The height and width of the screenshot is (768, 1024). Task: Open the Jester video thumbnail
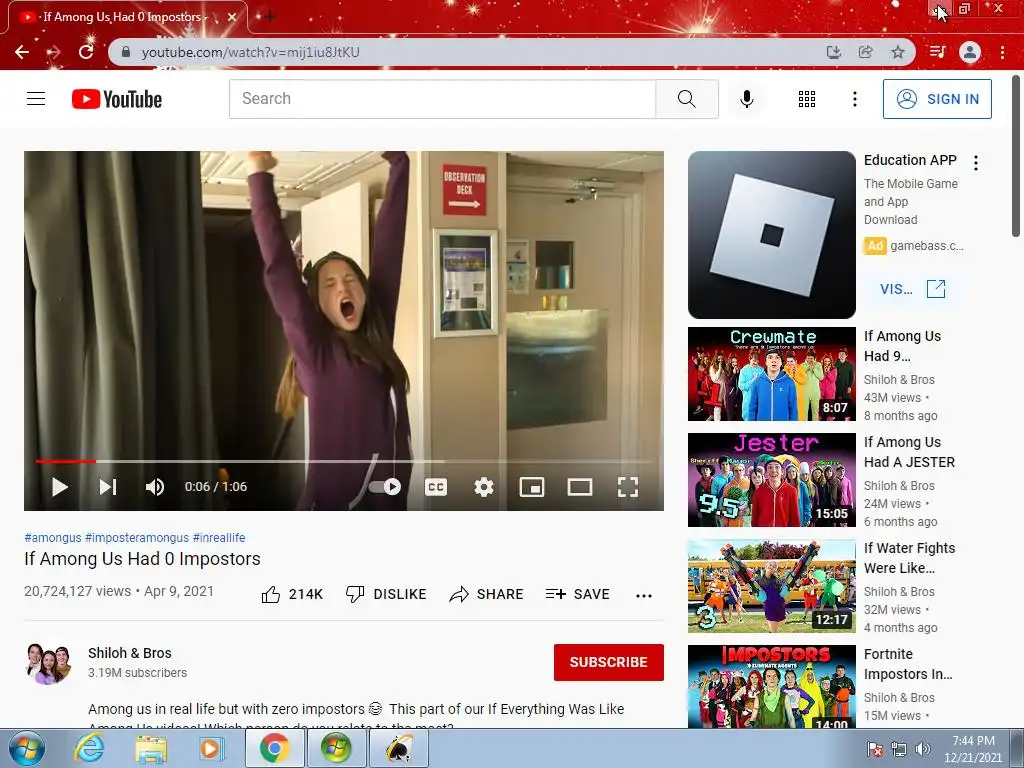click(772, 480)
